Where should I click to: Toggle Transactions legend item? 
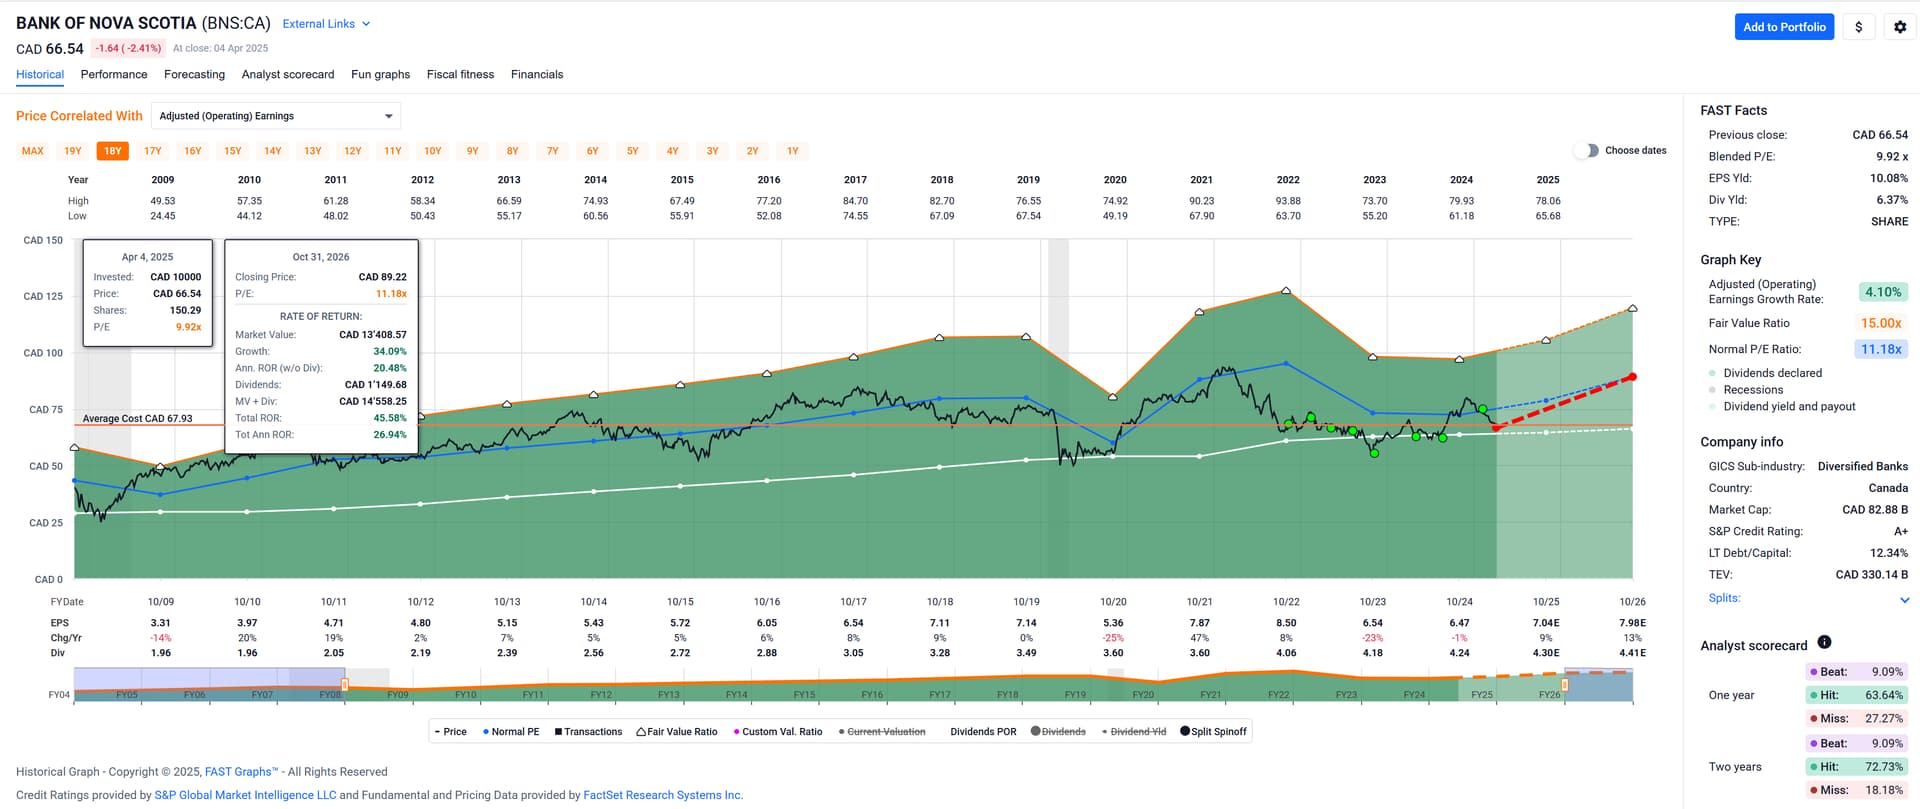tap(588, 732)
